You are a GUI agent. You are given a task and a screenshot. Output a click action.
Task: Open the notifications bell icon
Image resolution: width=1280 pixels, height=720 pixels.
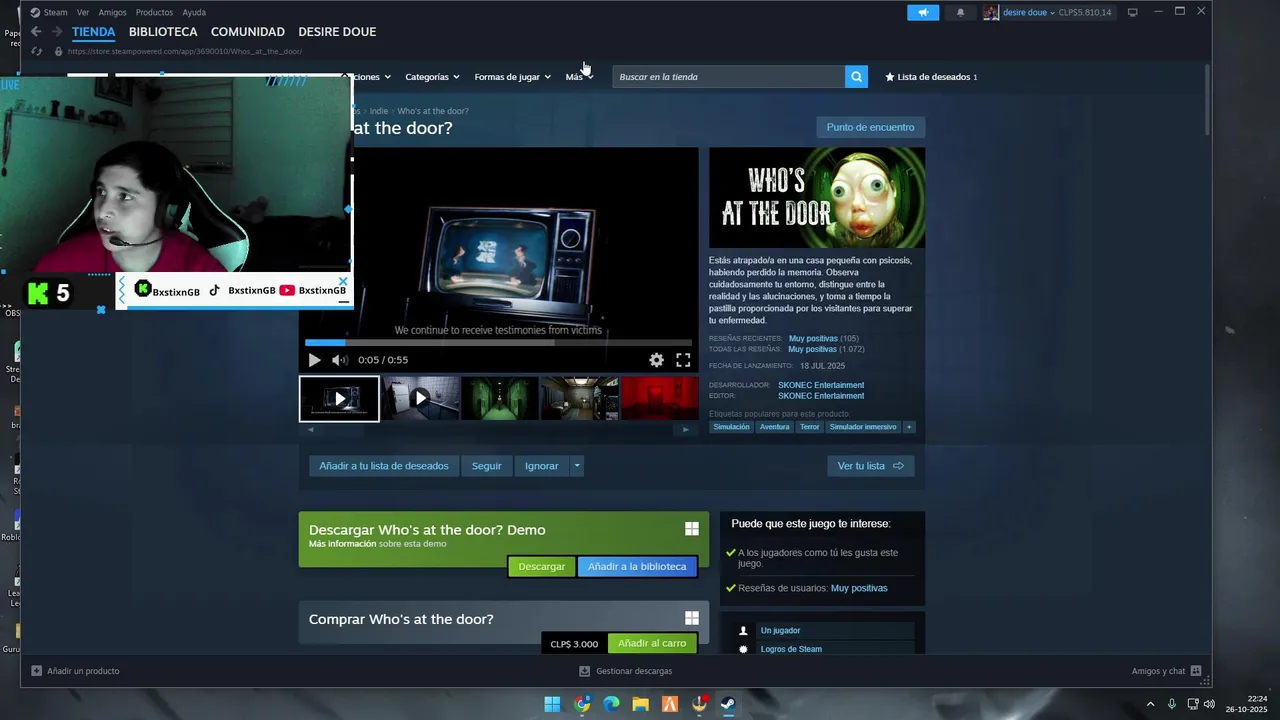click(961, 13)
